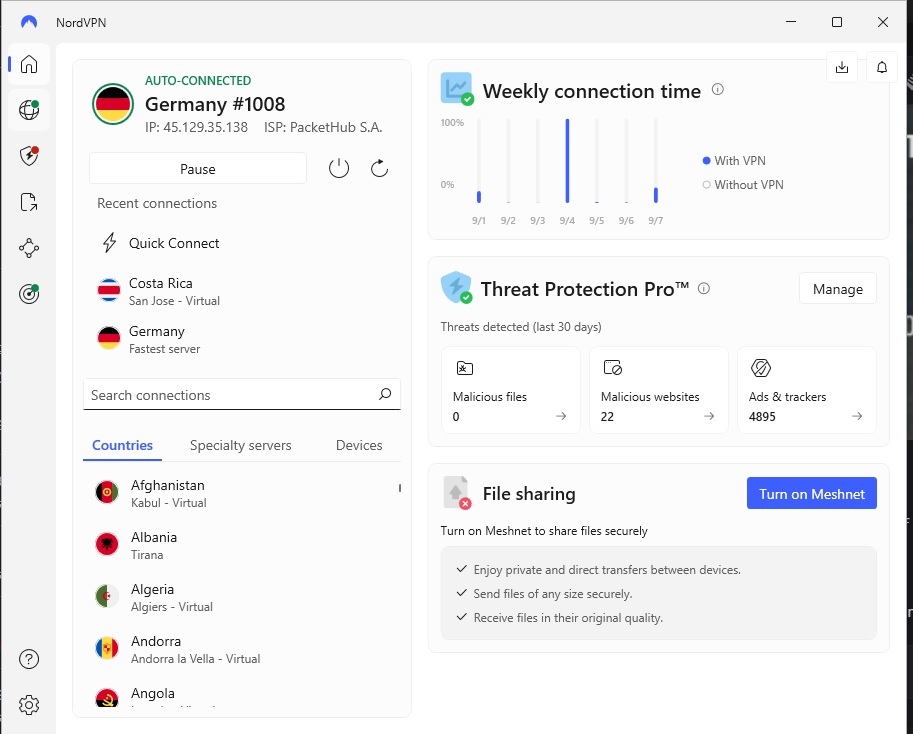The width and height of the screenshot is (913, 734).
Task: Show info for Weekly connection time
Action: click(x=718, y=90)
